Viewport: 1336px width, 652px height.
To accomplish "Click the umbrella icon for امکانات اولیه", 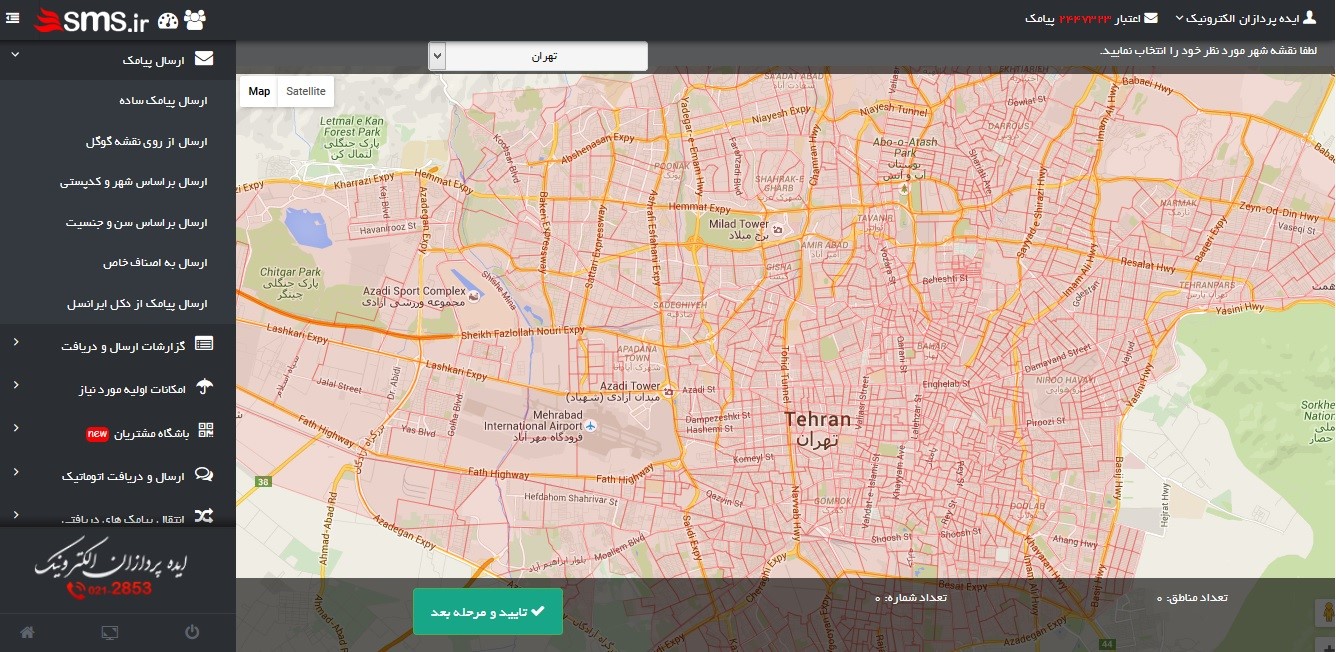I will pyautogui.click(x=204, y=387).
